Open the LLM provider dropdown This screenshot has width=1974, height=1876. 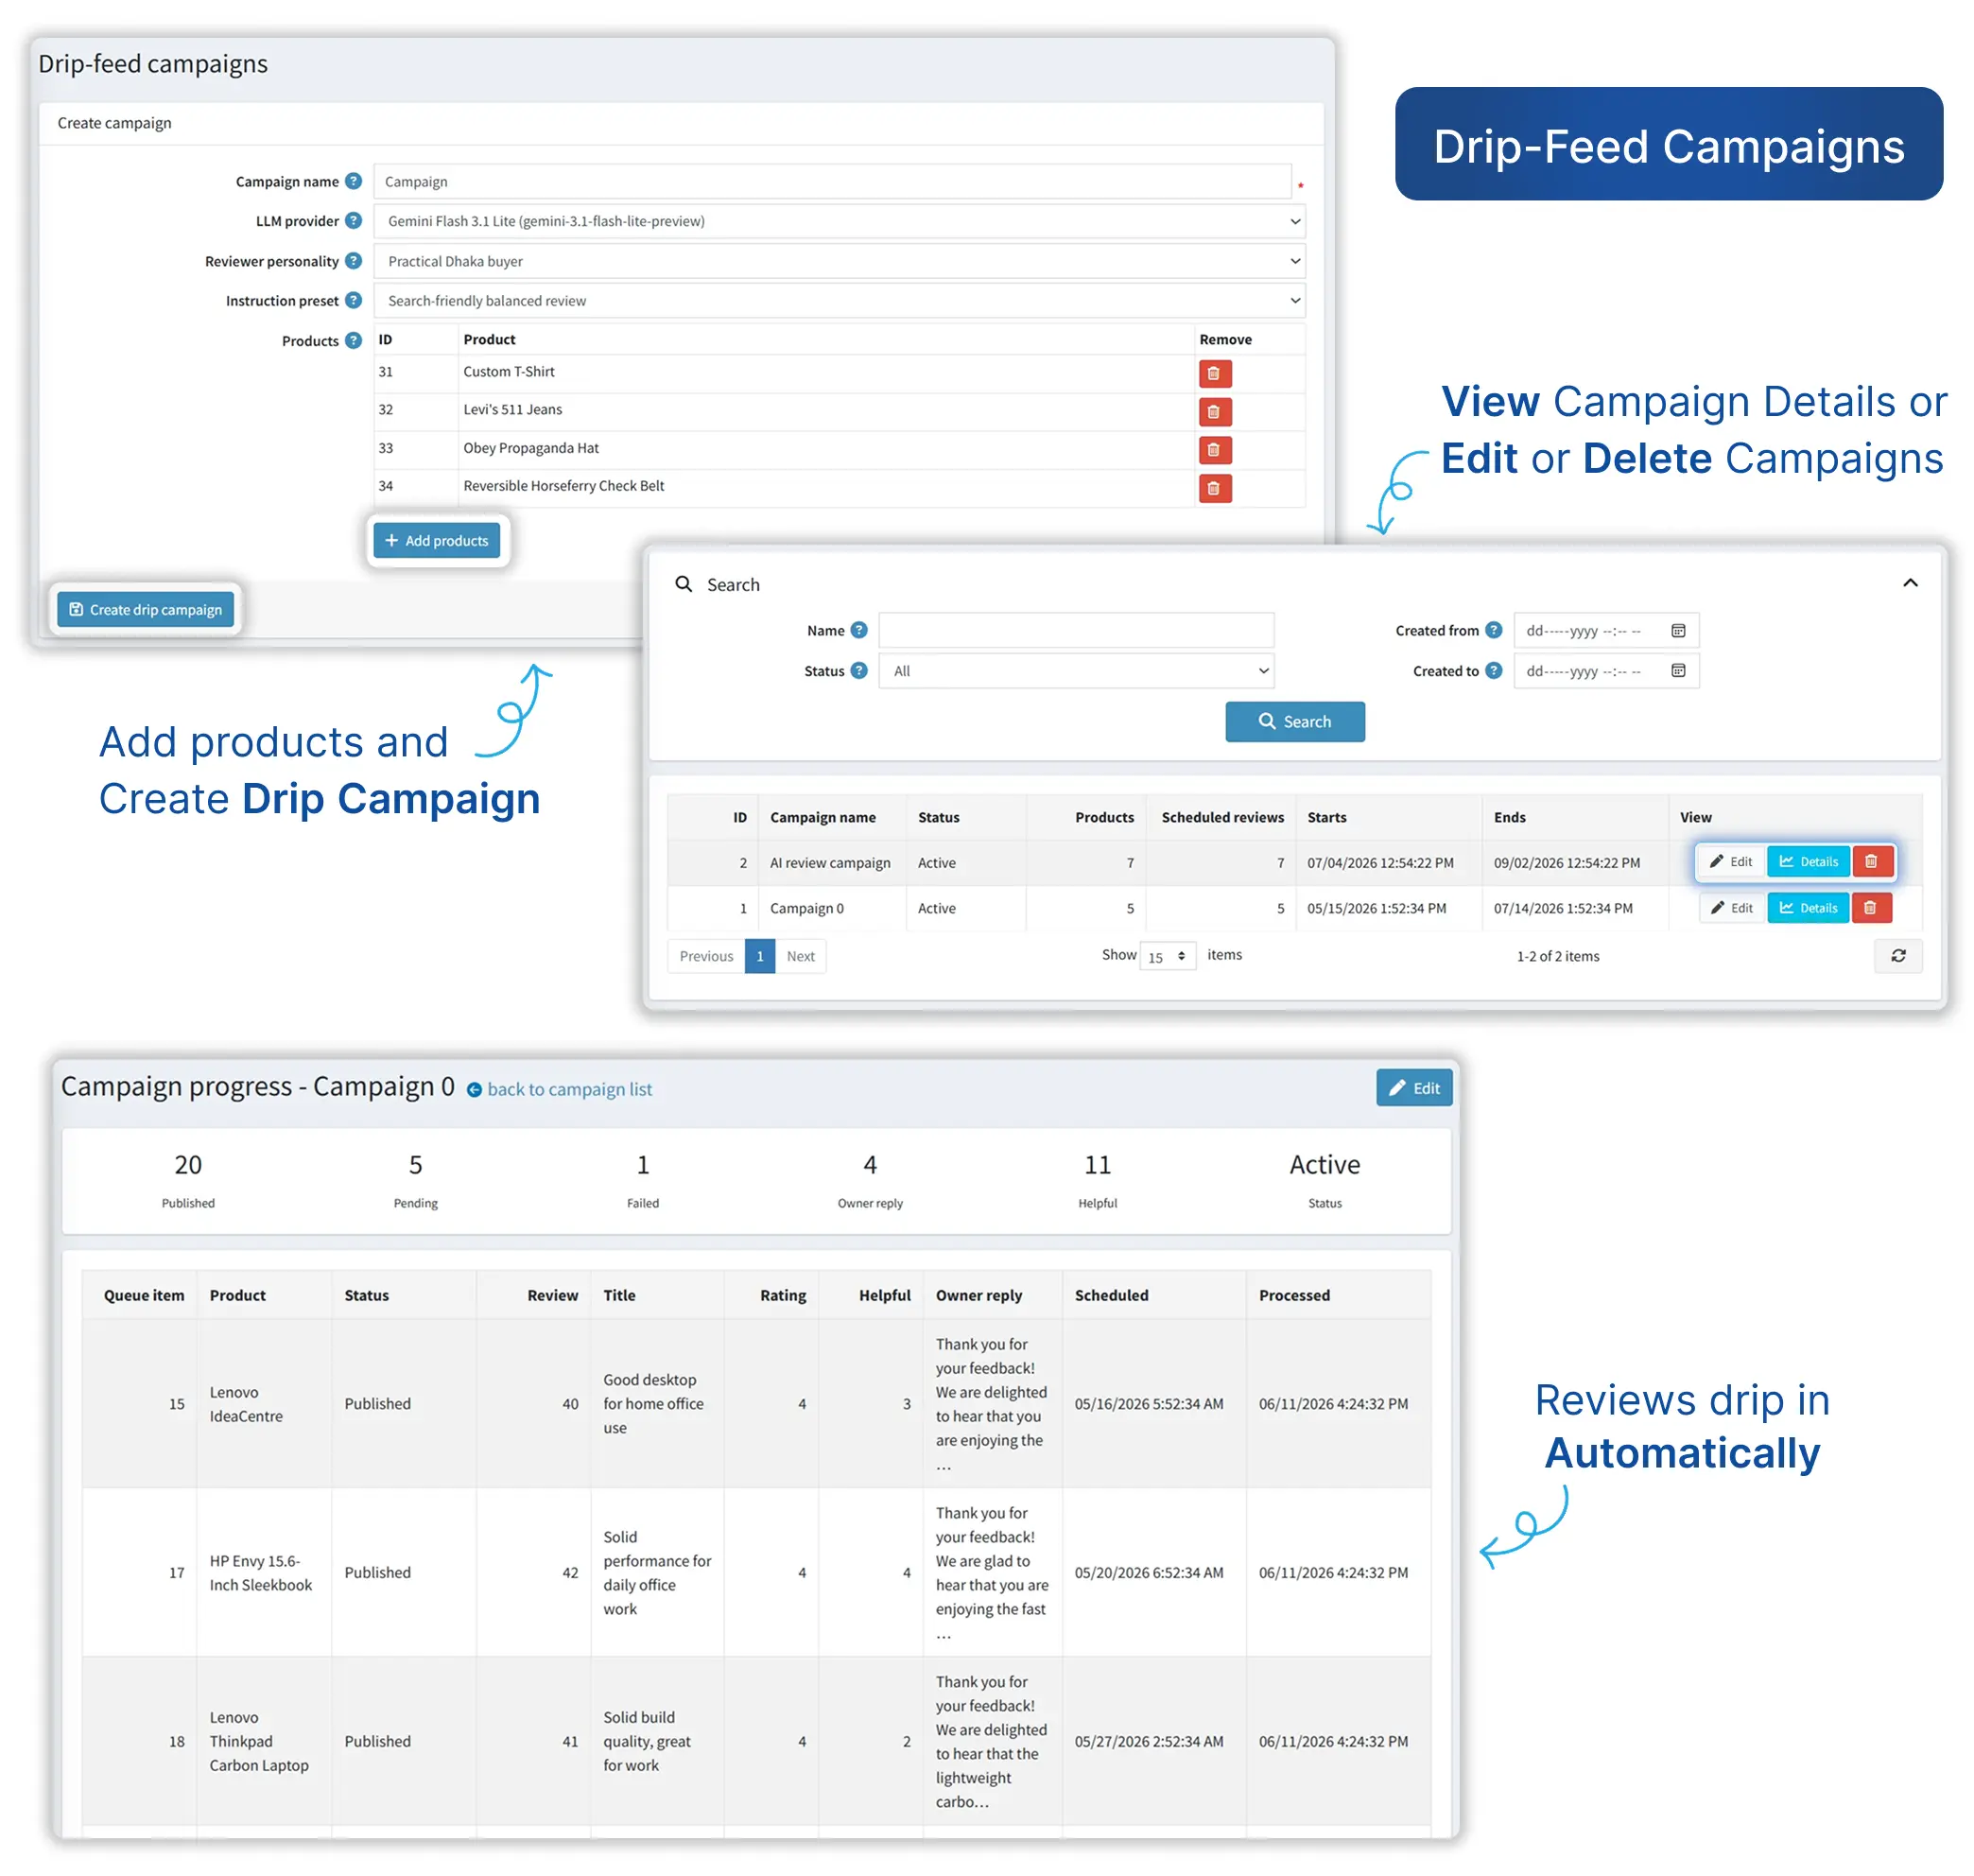point(839,221)
